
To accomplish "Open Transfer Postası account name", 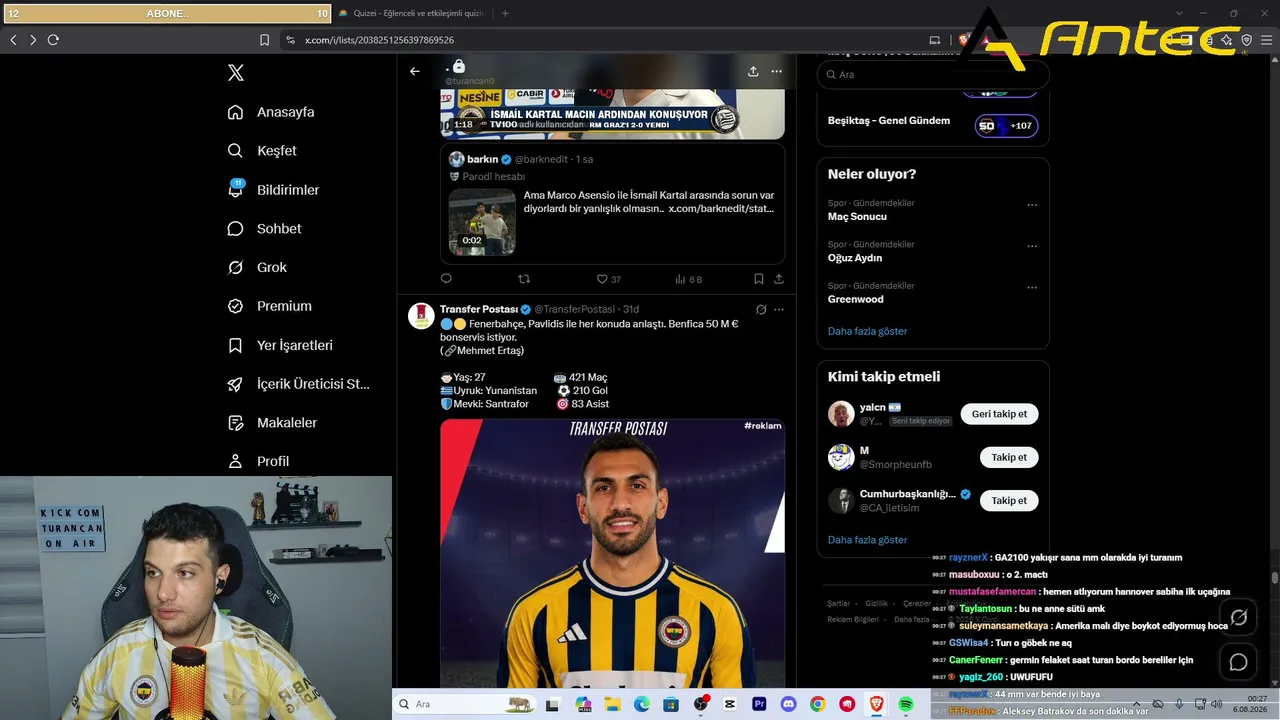I will [x=479, y=309].
